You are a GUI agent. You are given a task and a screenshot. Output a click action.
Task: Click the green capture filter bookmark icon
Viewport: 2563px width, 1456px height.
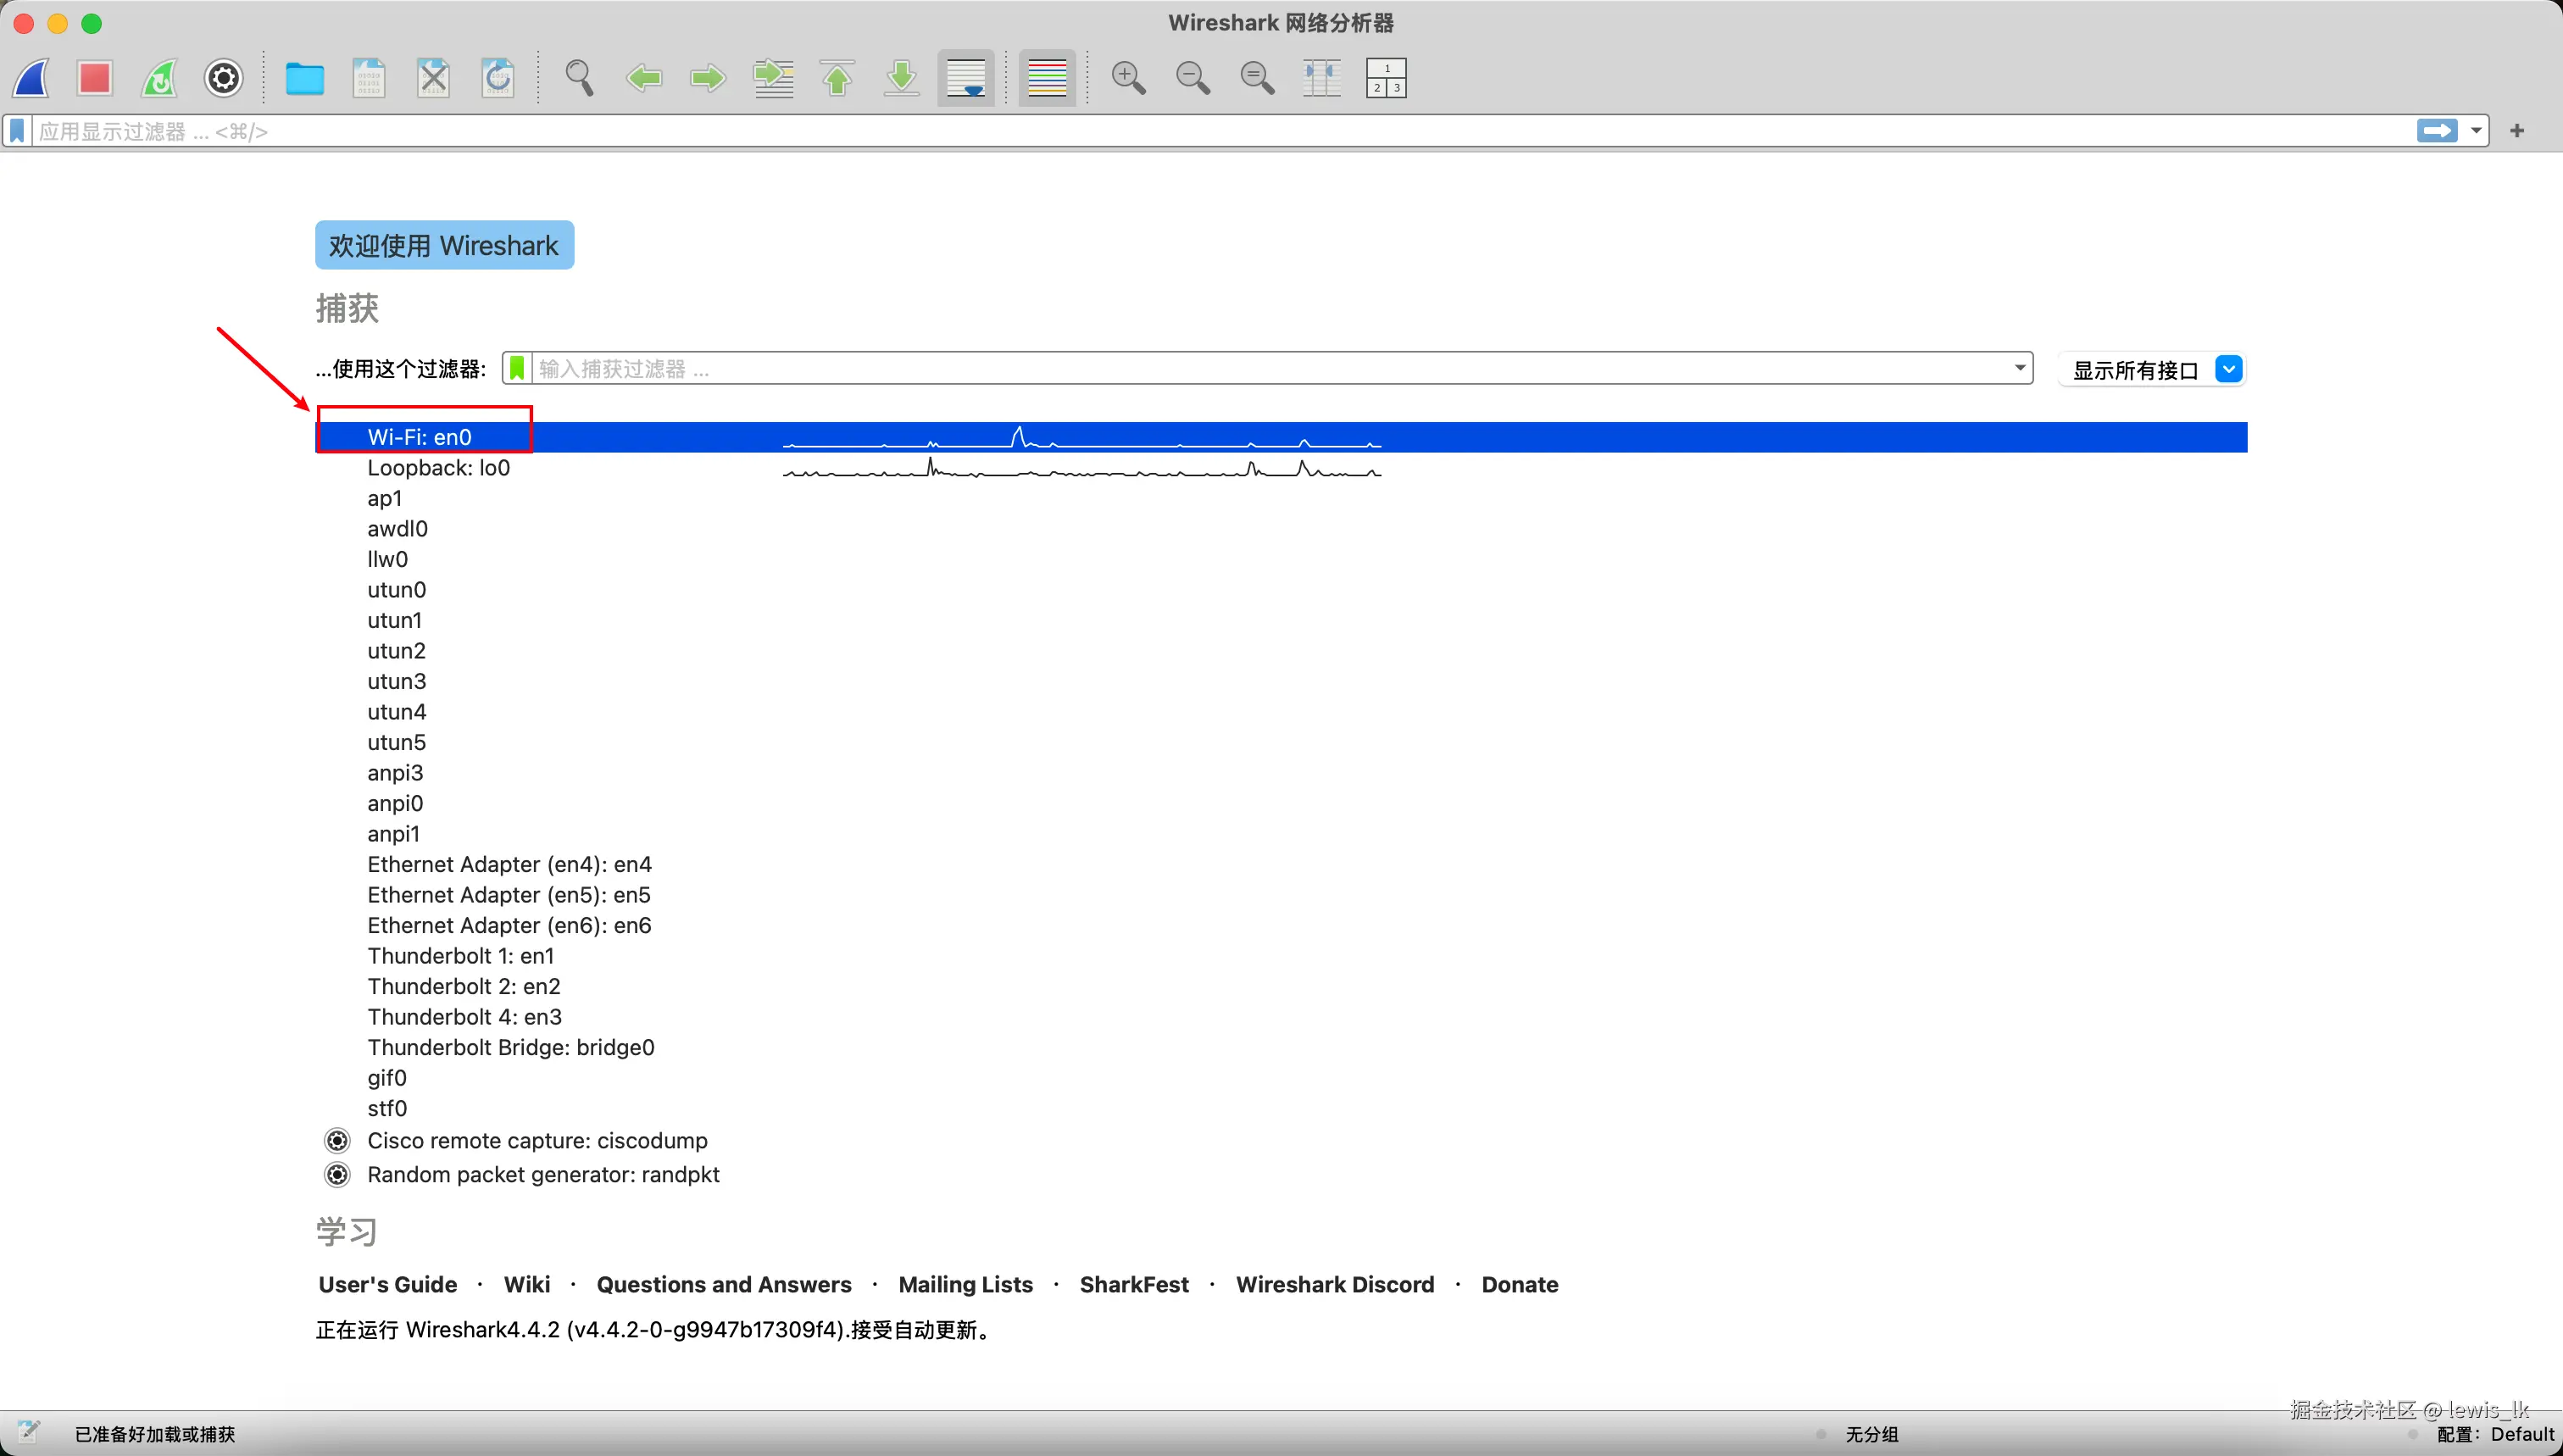pos(517,368)
